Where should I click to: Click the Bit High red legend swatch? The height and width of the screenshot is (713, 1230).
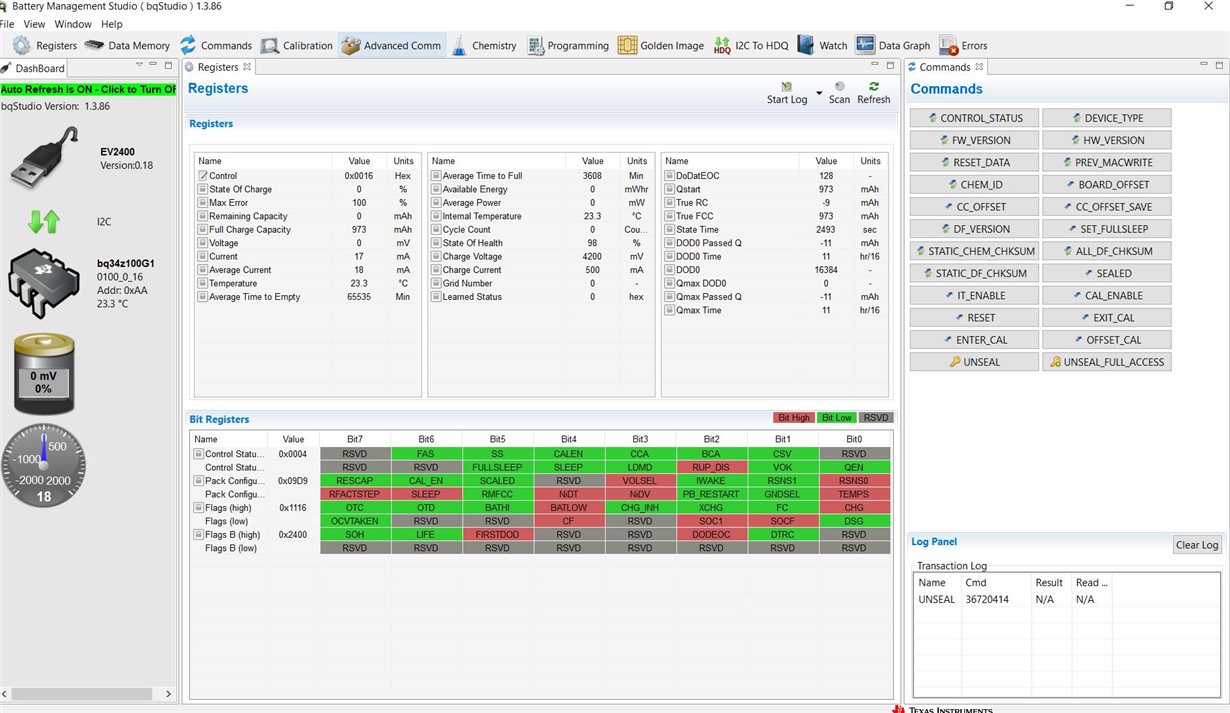point(794,418)
